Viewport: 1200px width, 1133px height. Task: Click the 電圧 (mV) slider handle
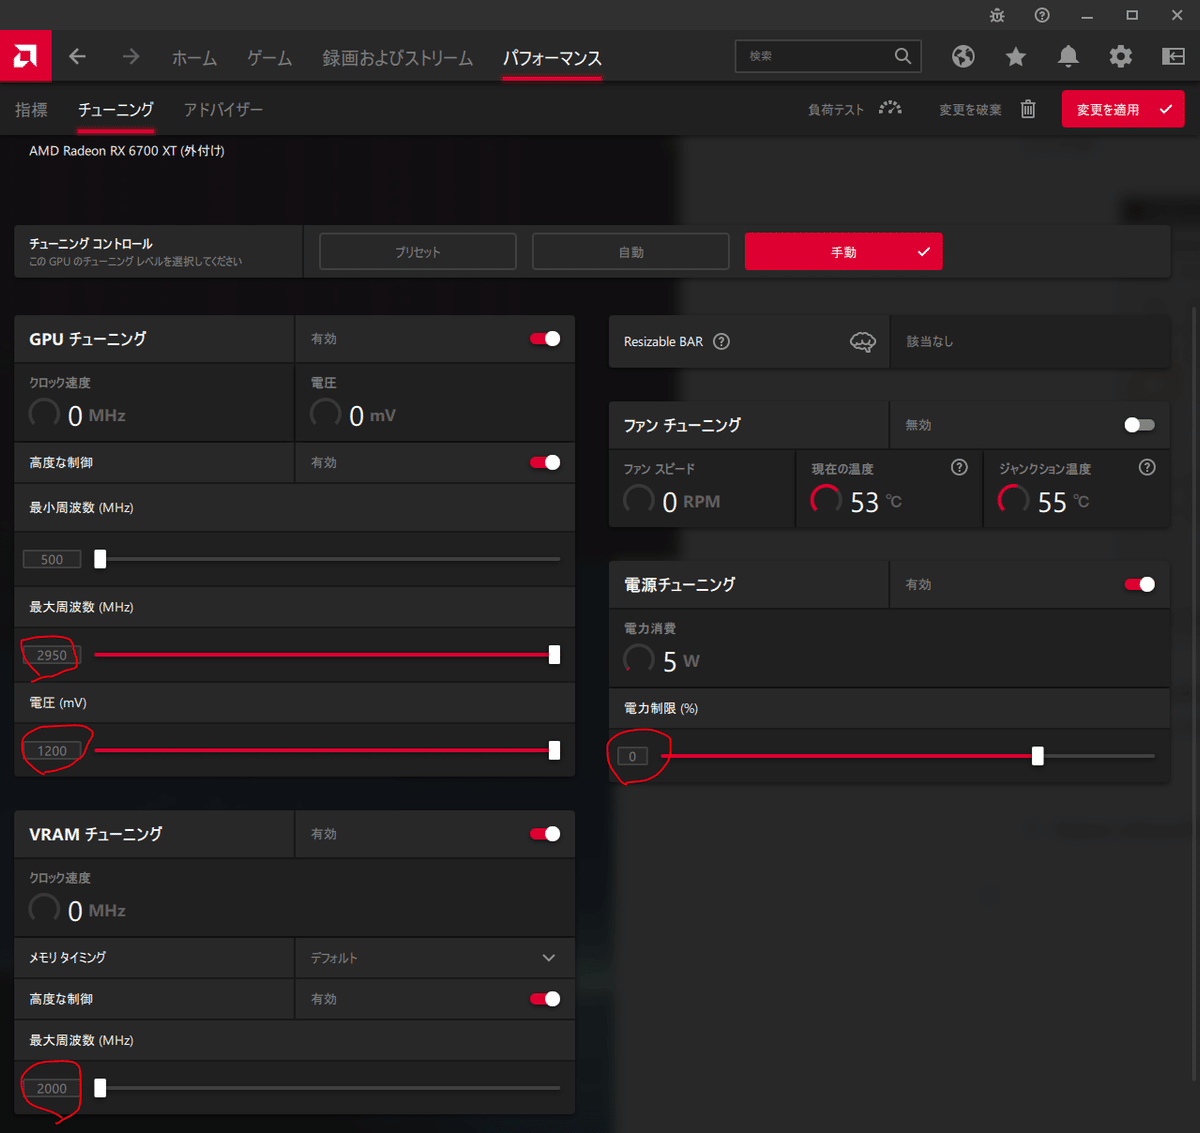pos(554,751)
